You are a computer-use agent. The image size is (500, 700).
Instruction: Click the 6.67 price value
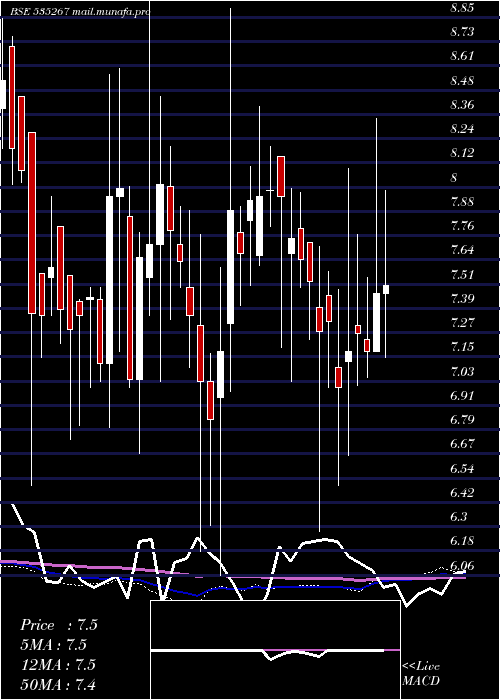(462, 444)
